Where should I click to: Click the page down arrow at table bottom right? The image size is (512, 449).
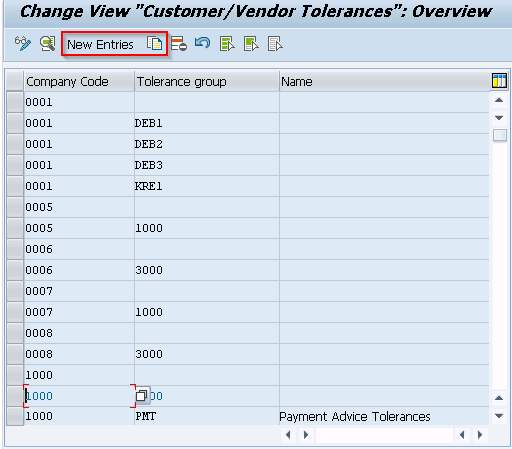coord(499,416)
